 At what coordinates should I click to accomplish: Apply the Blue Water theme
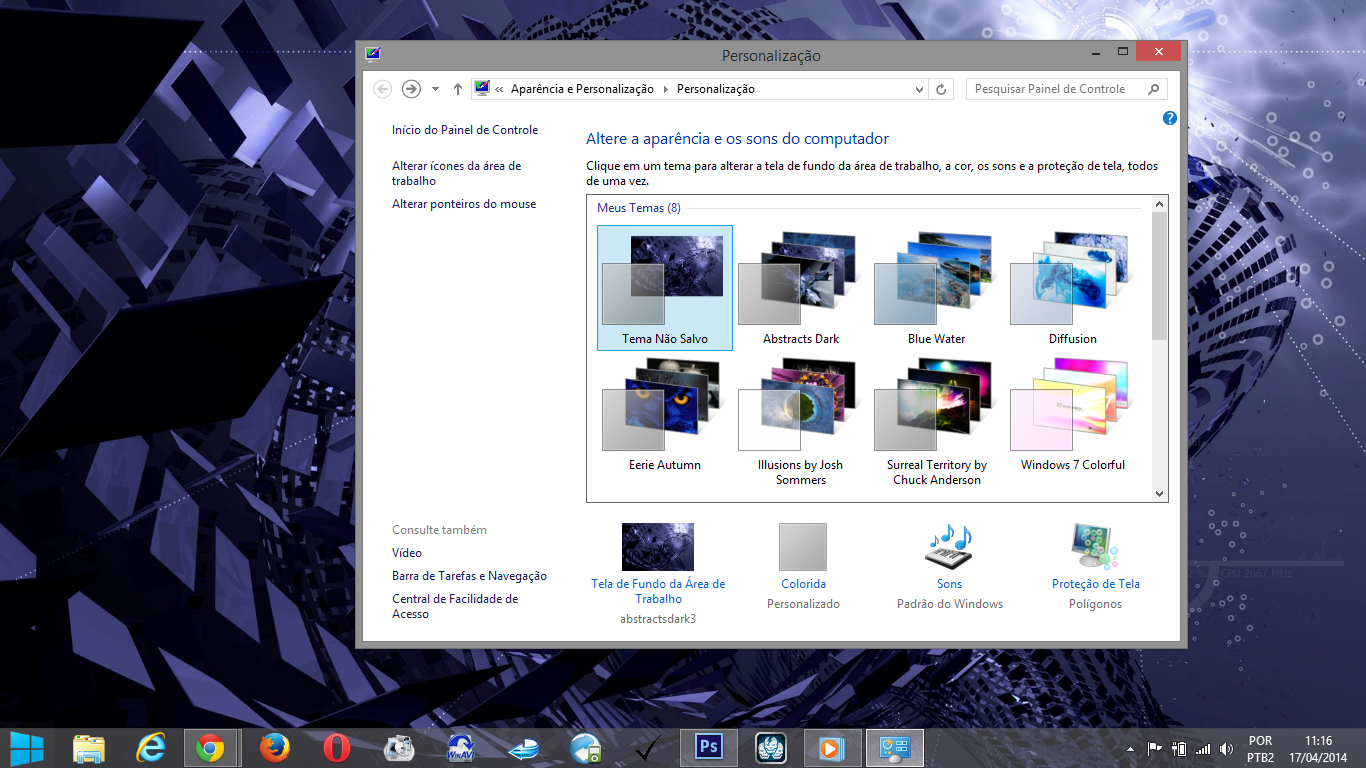(x=937, y=288)
